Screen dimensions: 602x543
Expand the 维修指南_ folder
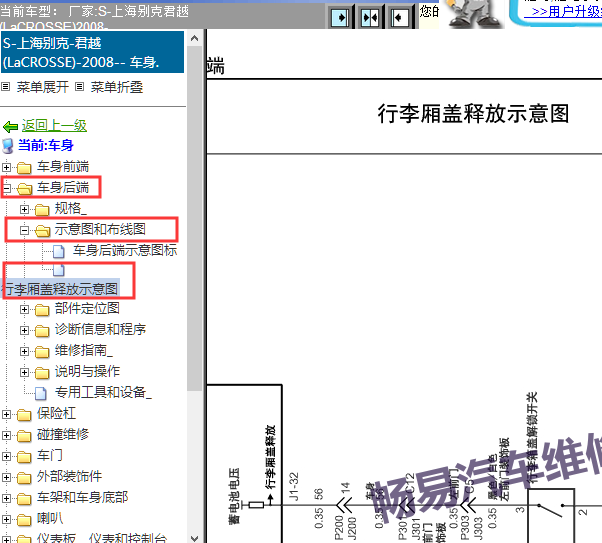(24, 351)
